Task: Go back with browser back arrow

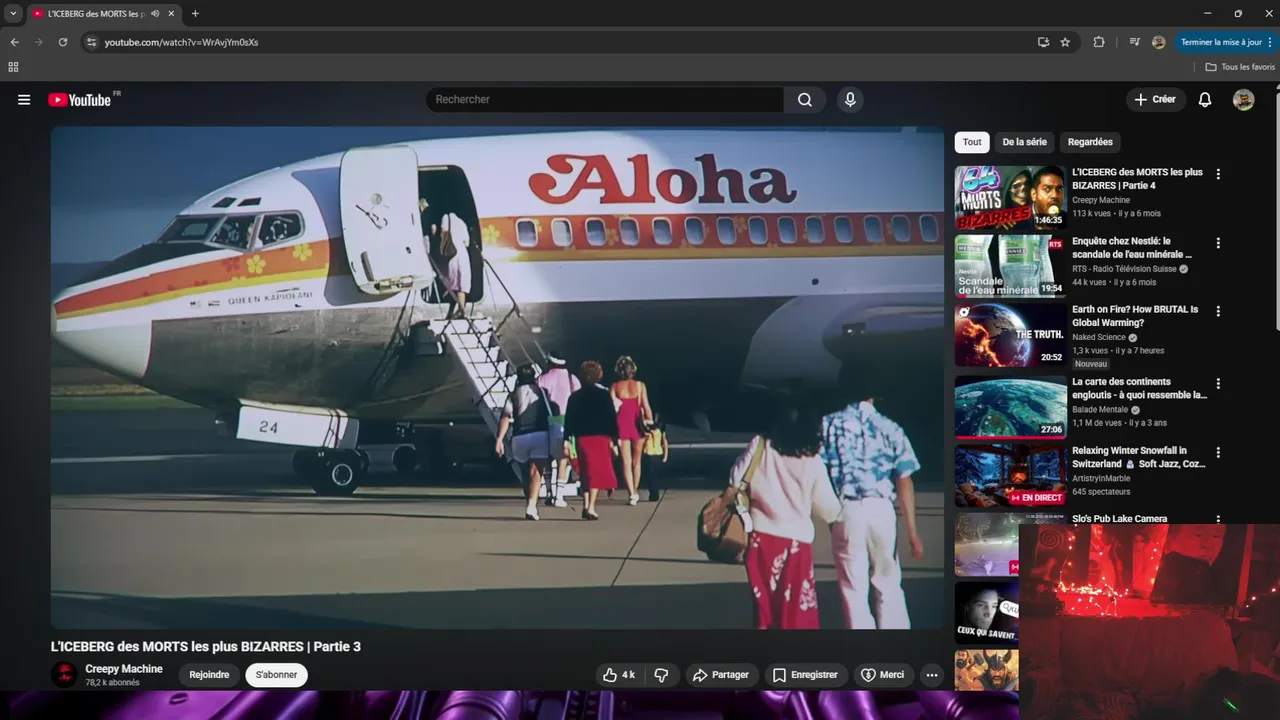Action: click(14, 42)
